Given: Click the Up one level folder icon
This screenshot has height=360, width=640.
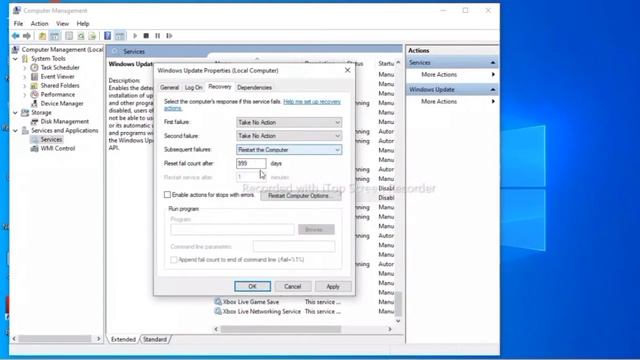Looking at the screenshot, I should click(x=42, y=36).
